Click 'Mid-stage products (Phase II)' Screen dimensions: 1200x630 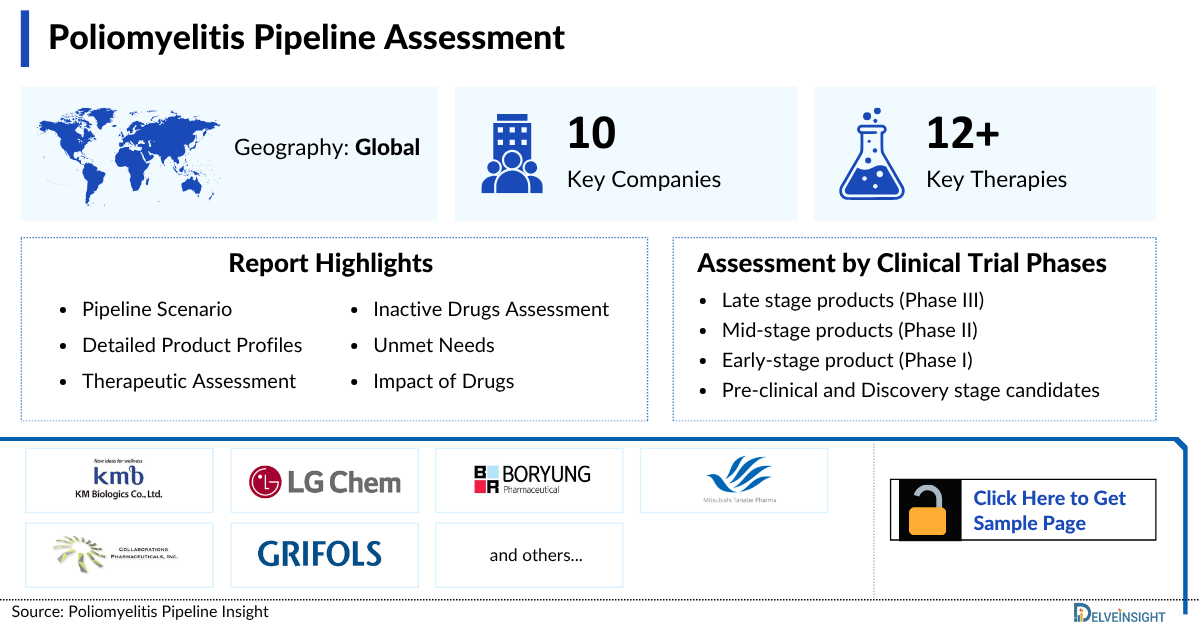tap(850, 330)
